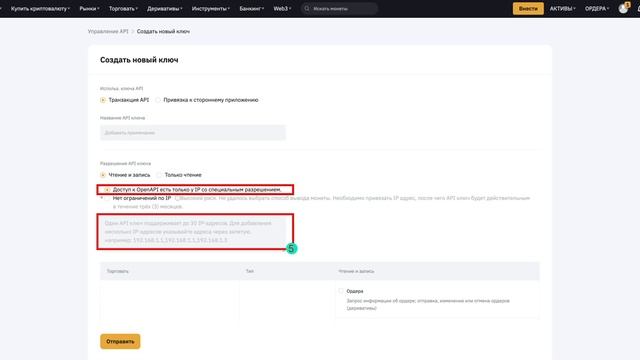Open the user profile avatar icon
640x360 pixels.
pyautogui.click(x=623, y=9)
